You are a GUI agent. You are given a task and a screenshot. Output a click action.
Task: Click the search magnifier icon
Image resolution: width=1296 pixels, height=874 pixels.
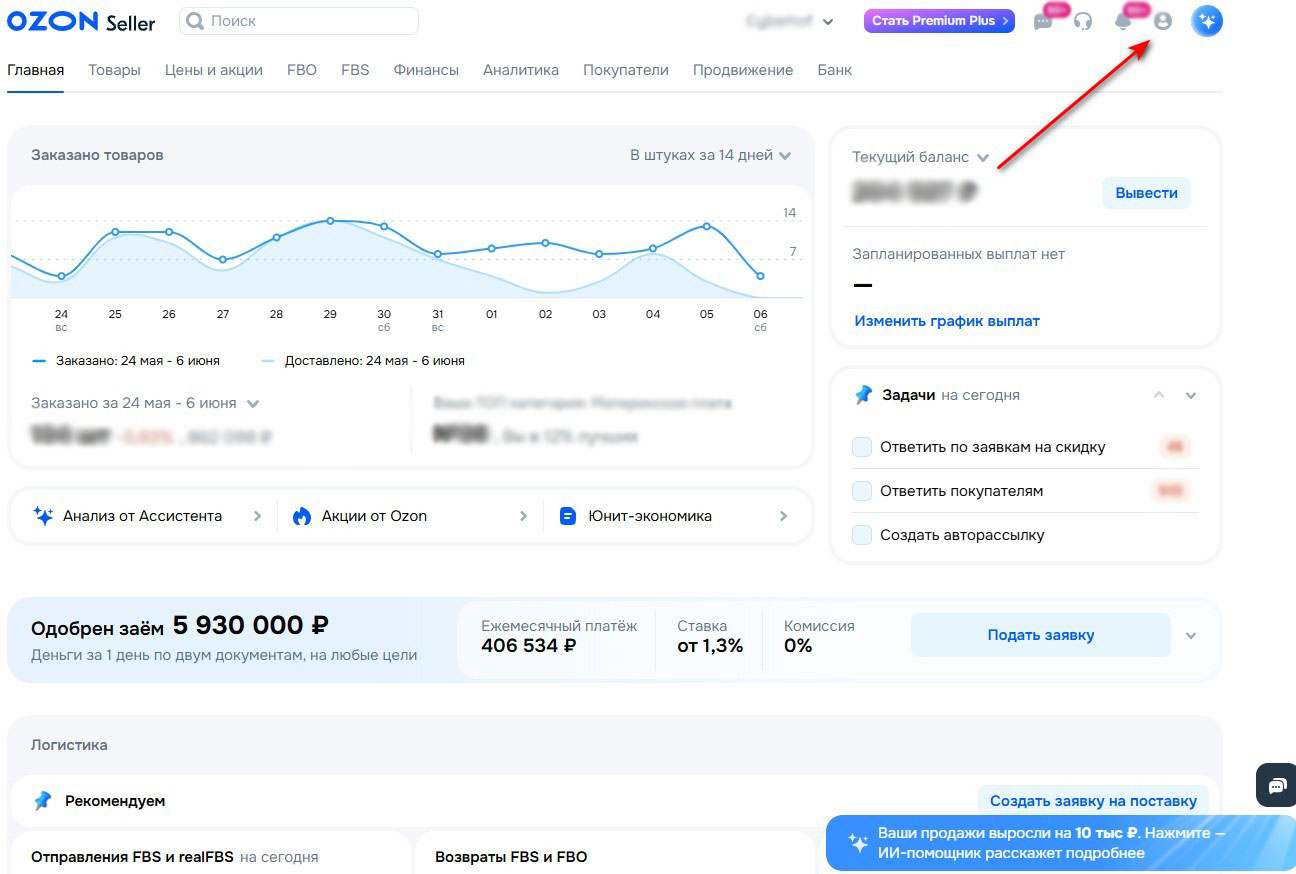coord(195,21)
